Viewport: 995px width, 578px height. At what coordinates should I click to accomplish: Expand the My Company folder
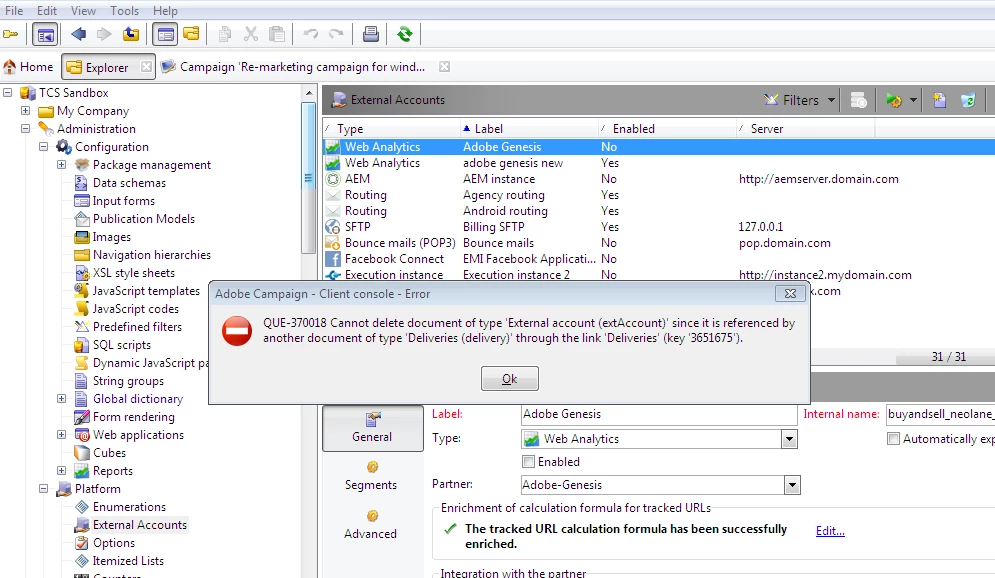tap(25, 110)
